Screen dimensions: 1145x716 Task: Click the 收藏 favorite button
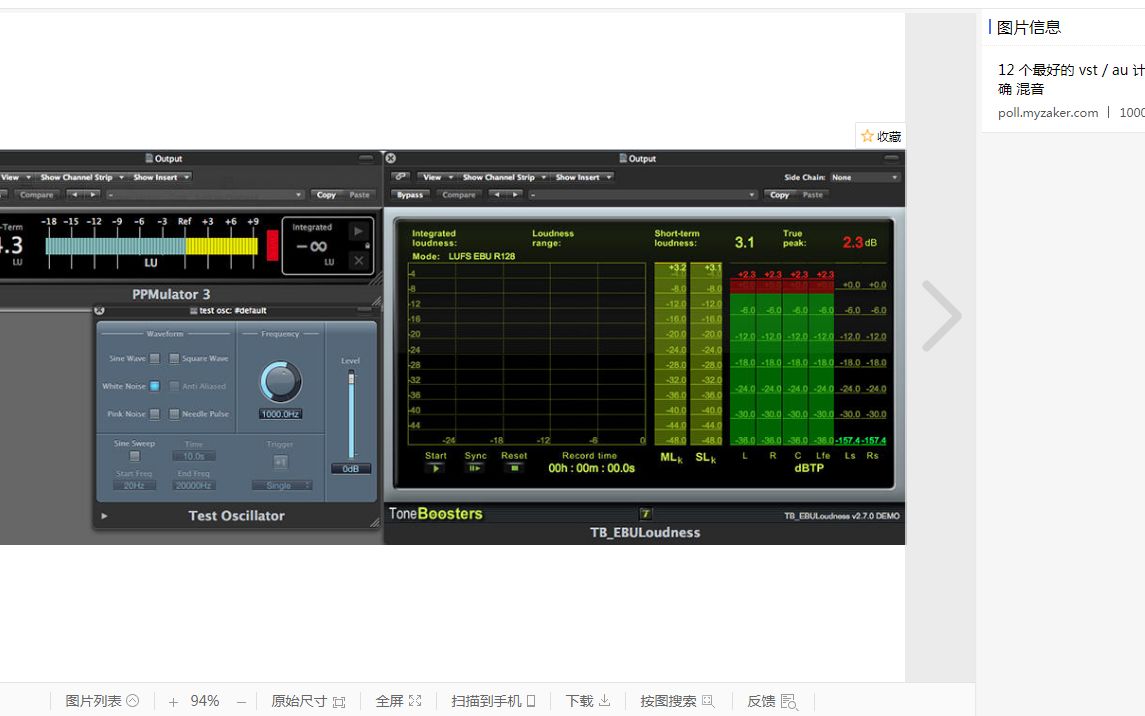(879, 136)
